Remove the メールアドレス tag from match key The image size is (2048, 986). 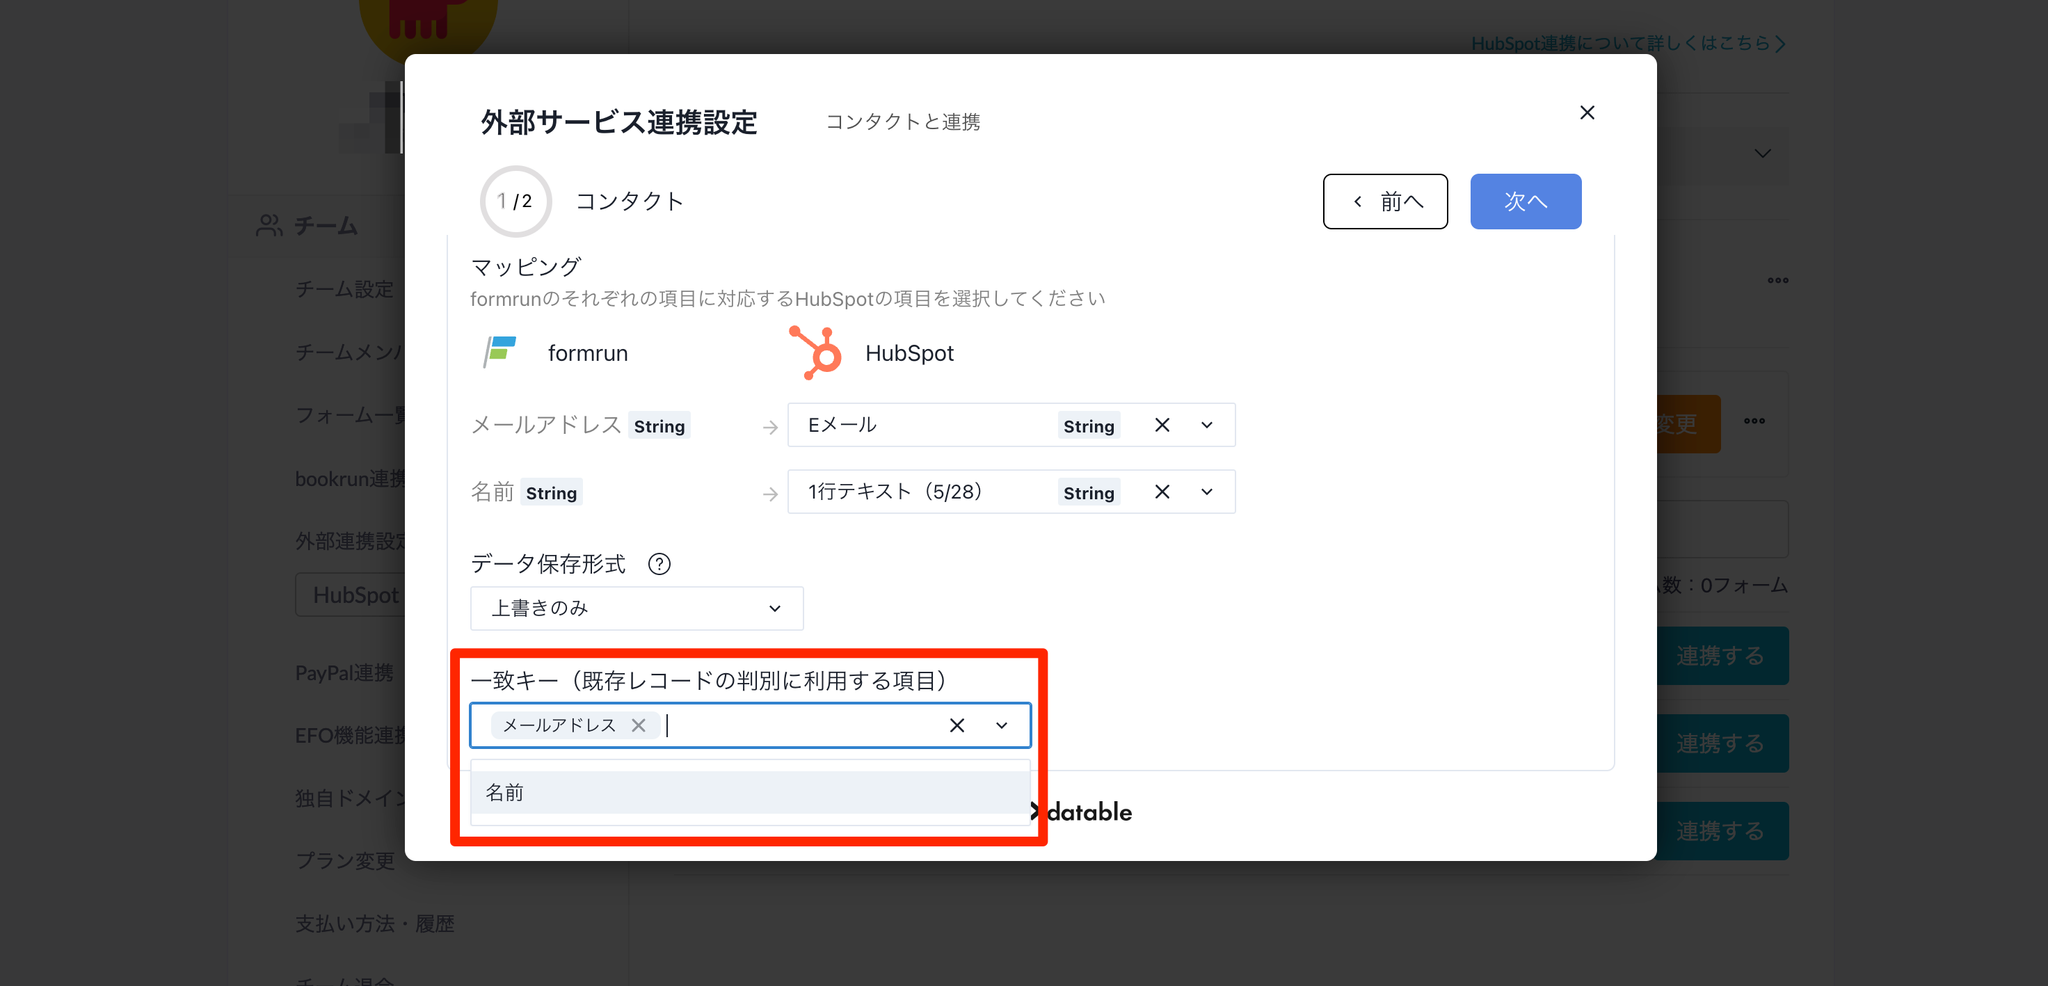pos(639,725)
